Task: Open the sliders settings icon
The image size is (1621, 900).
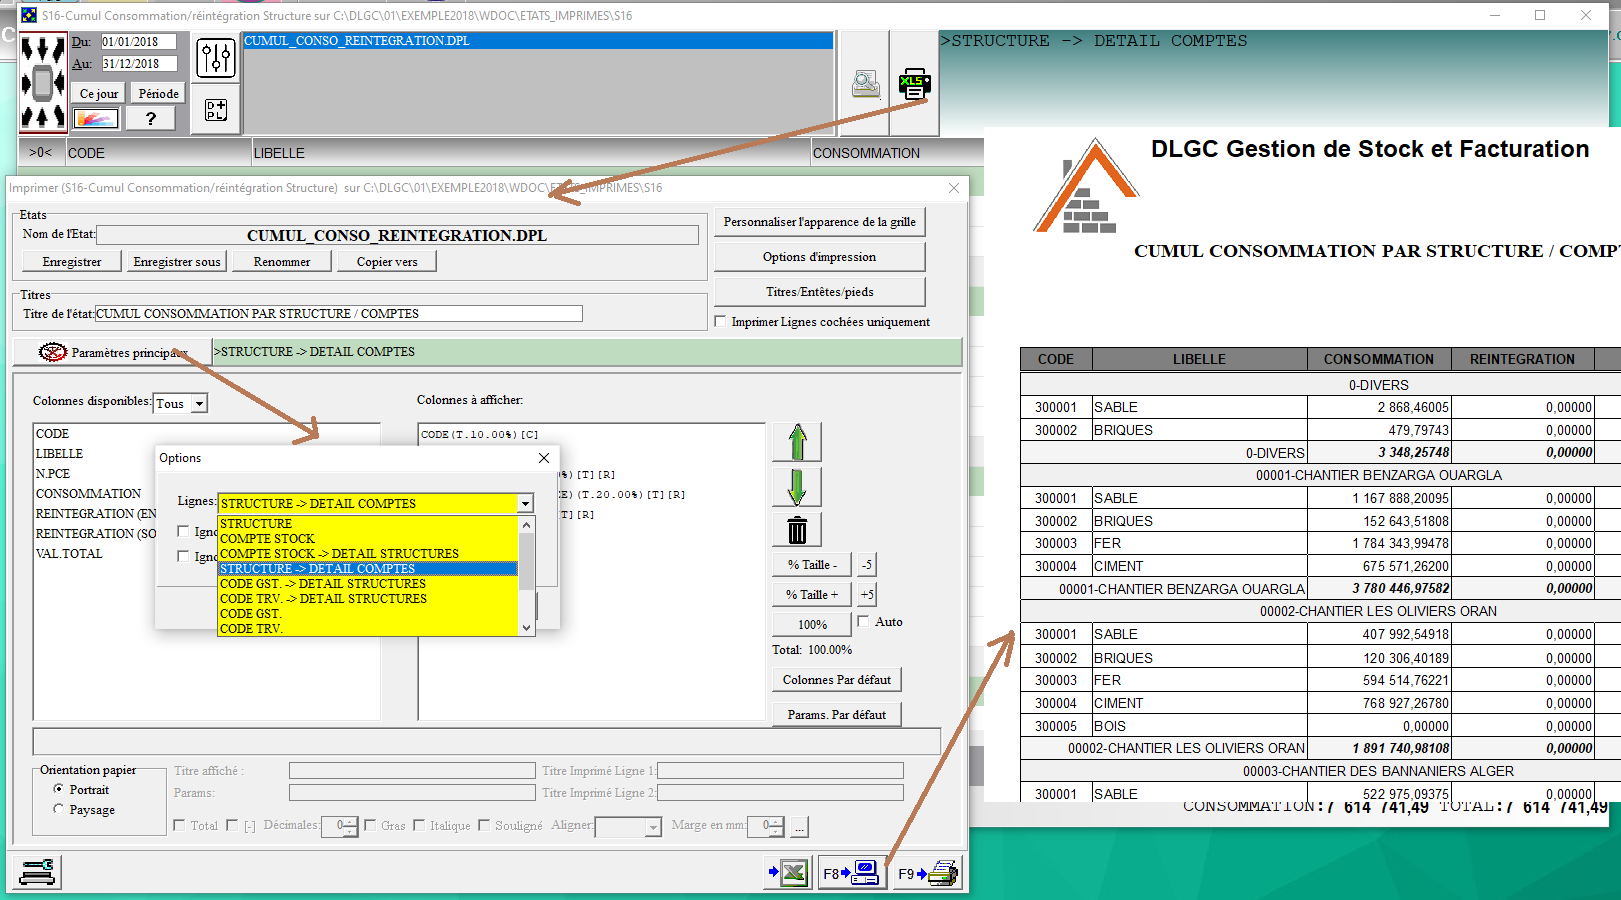Action: pyautogui.click(x=216, y=58)
